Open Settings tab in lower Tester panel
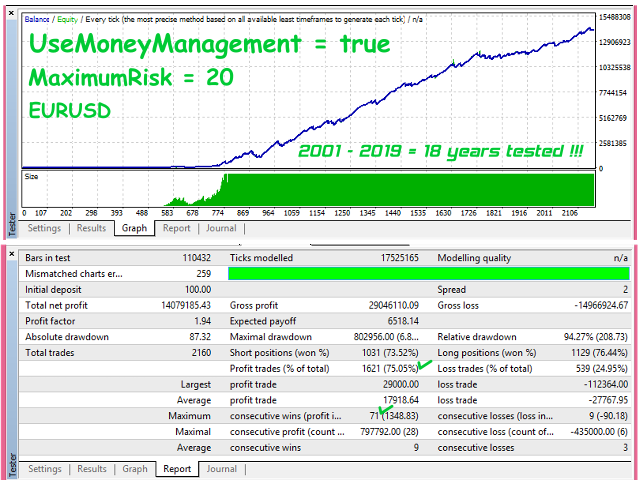This screenshot has width=640, height=480. (x=44, y=469)
